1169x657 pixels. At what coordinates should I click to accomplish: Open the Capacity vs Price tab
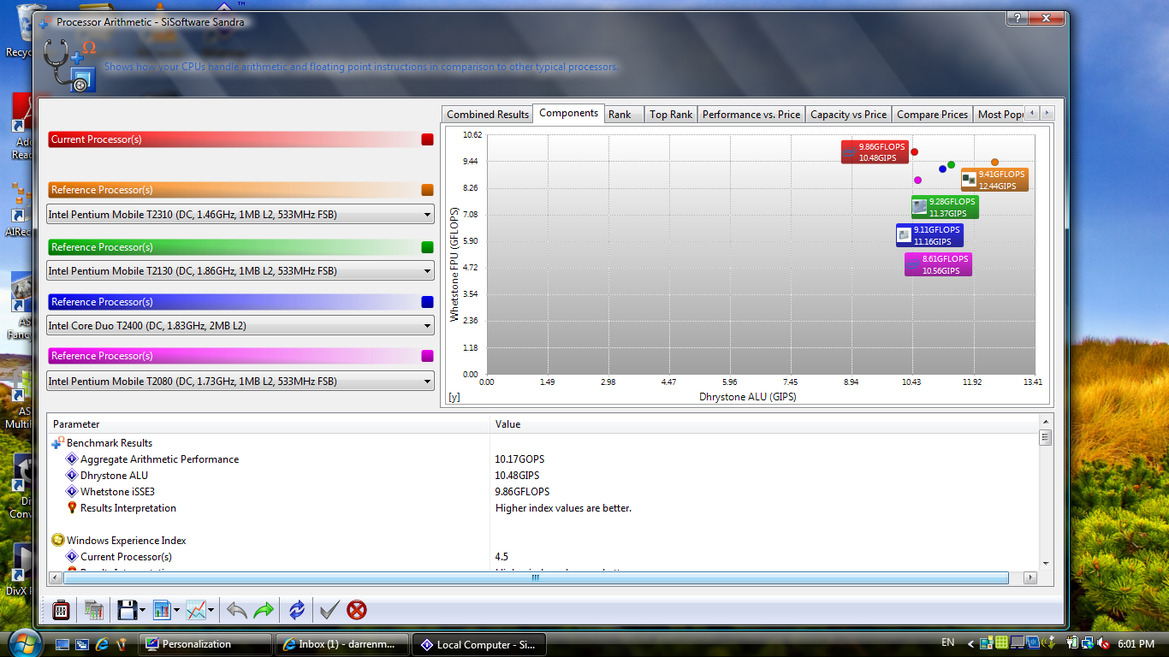[x=848, y=114]
